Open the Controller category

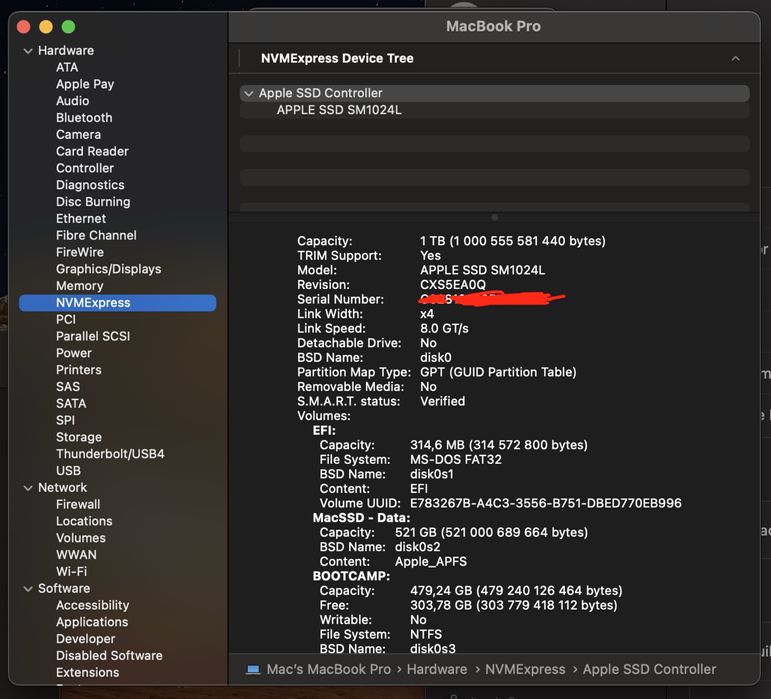(x=85, y=168)
